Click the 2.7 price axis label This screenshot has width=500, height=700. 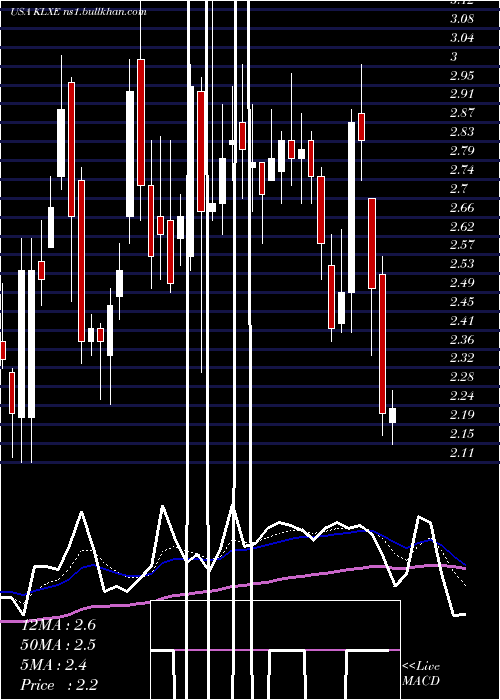click(458, 189)
